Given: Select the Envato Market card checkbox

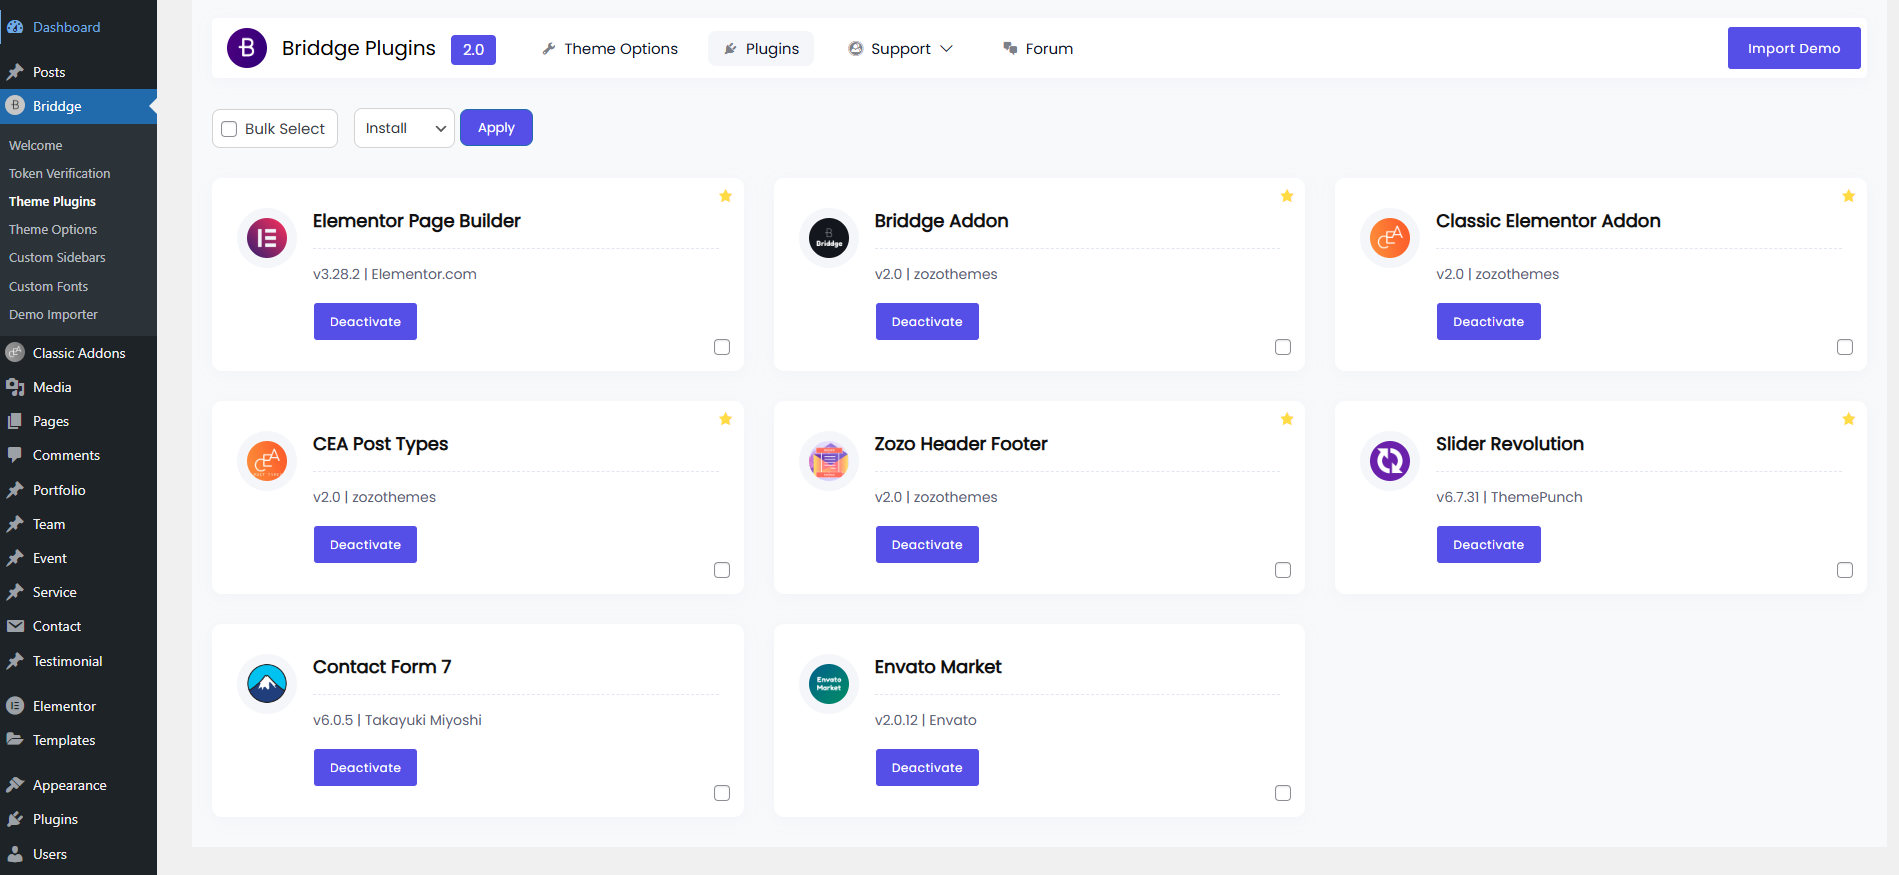Looking at the screenshot, I should pyautogui.click(x=1283, y=793).
